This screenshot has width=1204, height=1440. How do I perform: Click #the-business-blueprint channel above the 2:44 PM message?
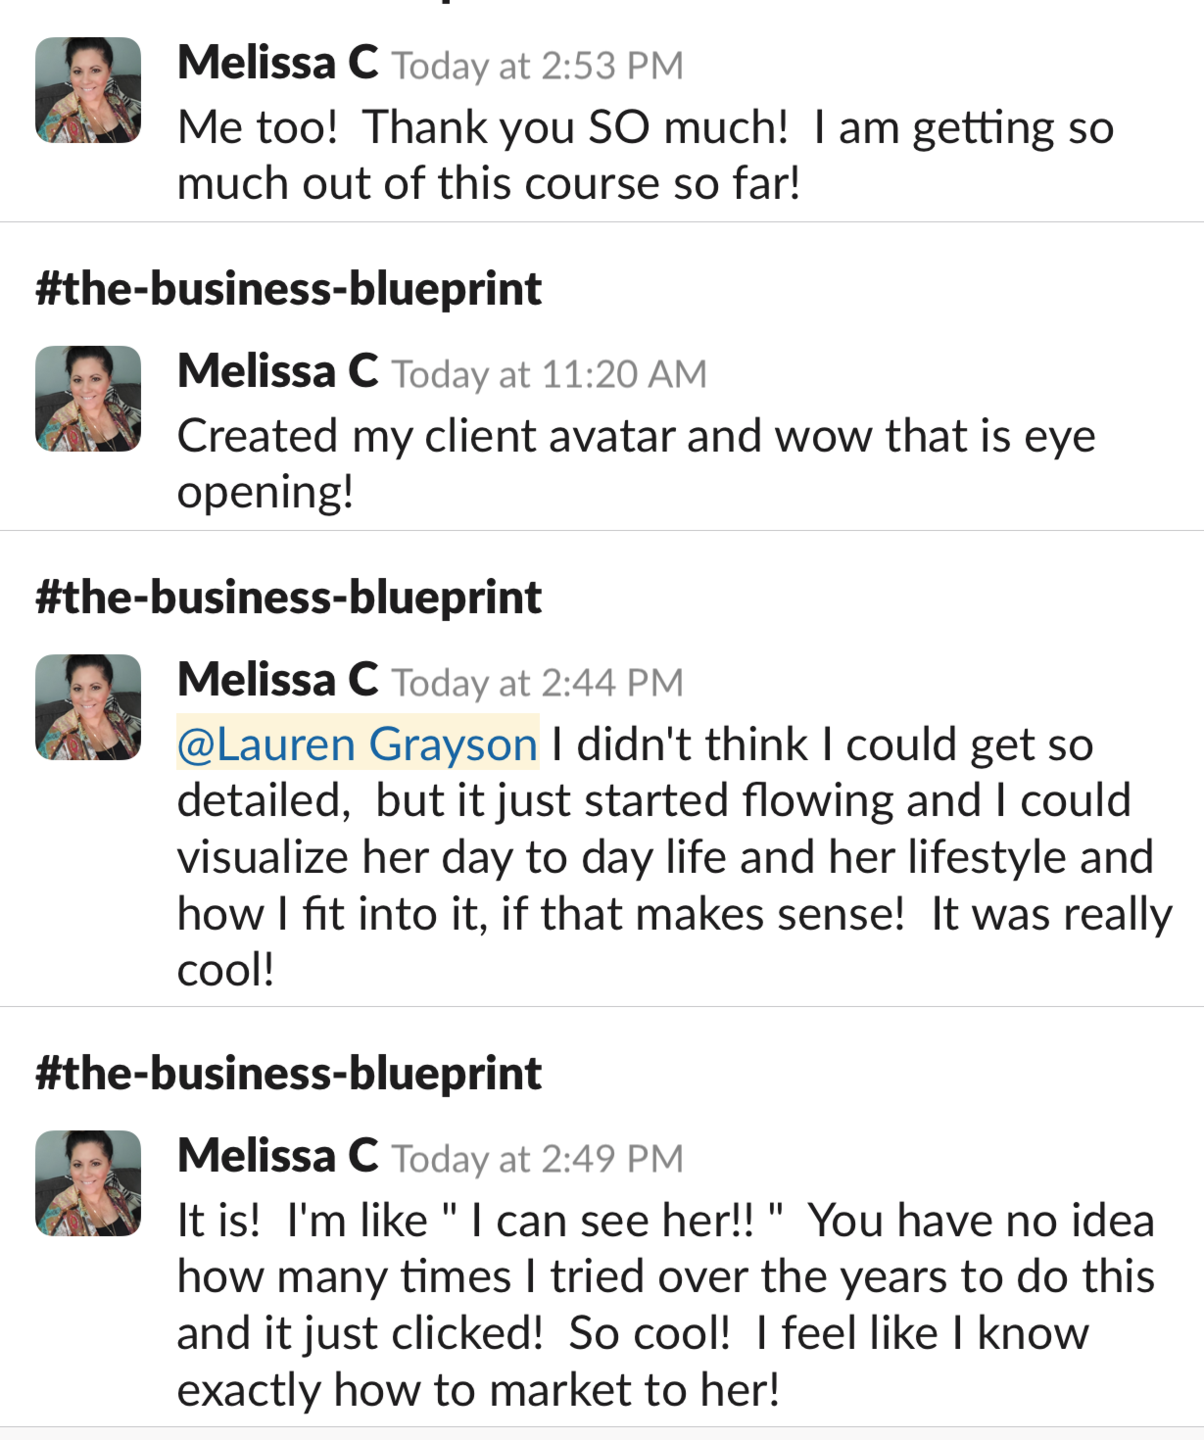click(288, 597)
